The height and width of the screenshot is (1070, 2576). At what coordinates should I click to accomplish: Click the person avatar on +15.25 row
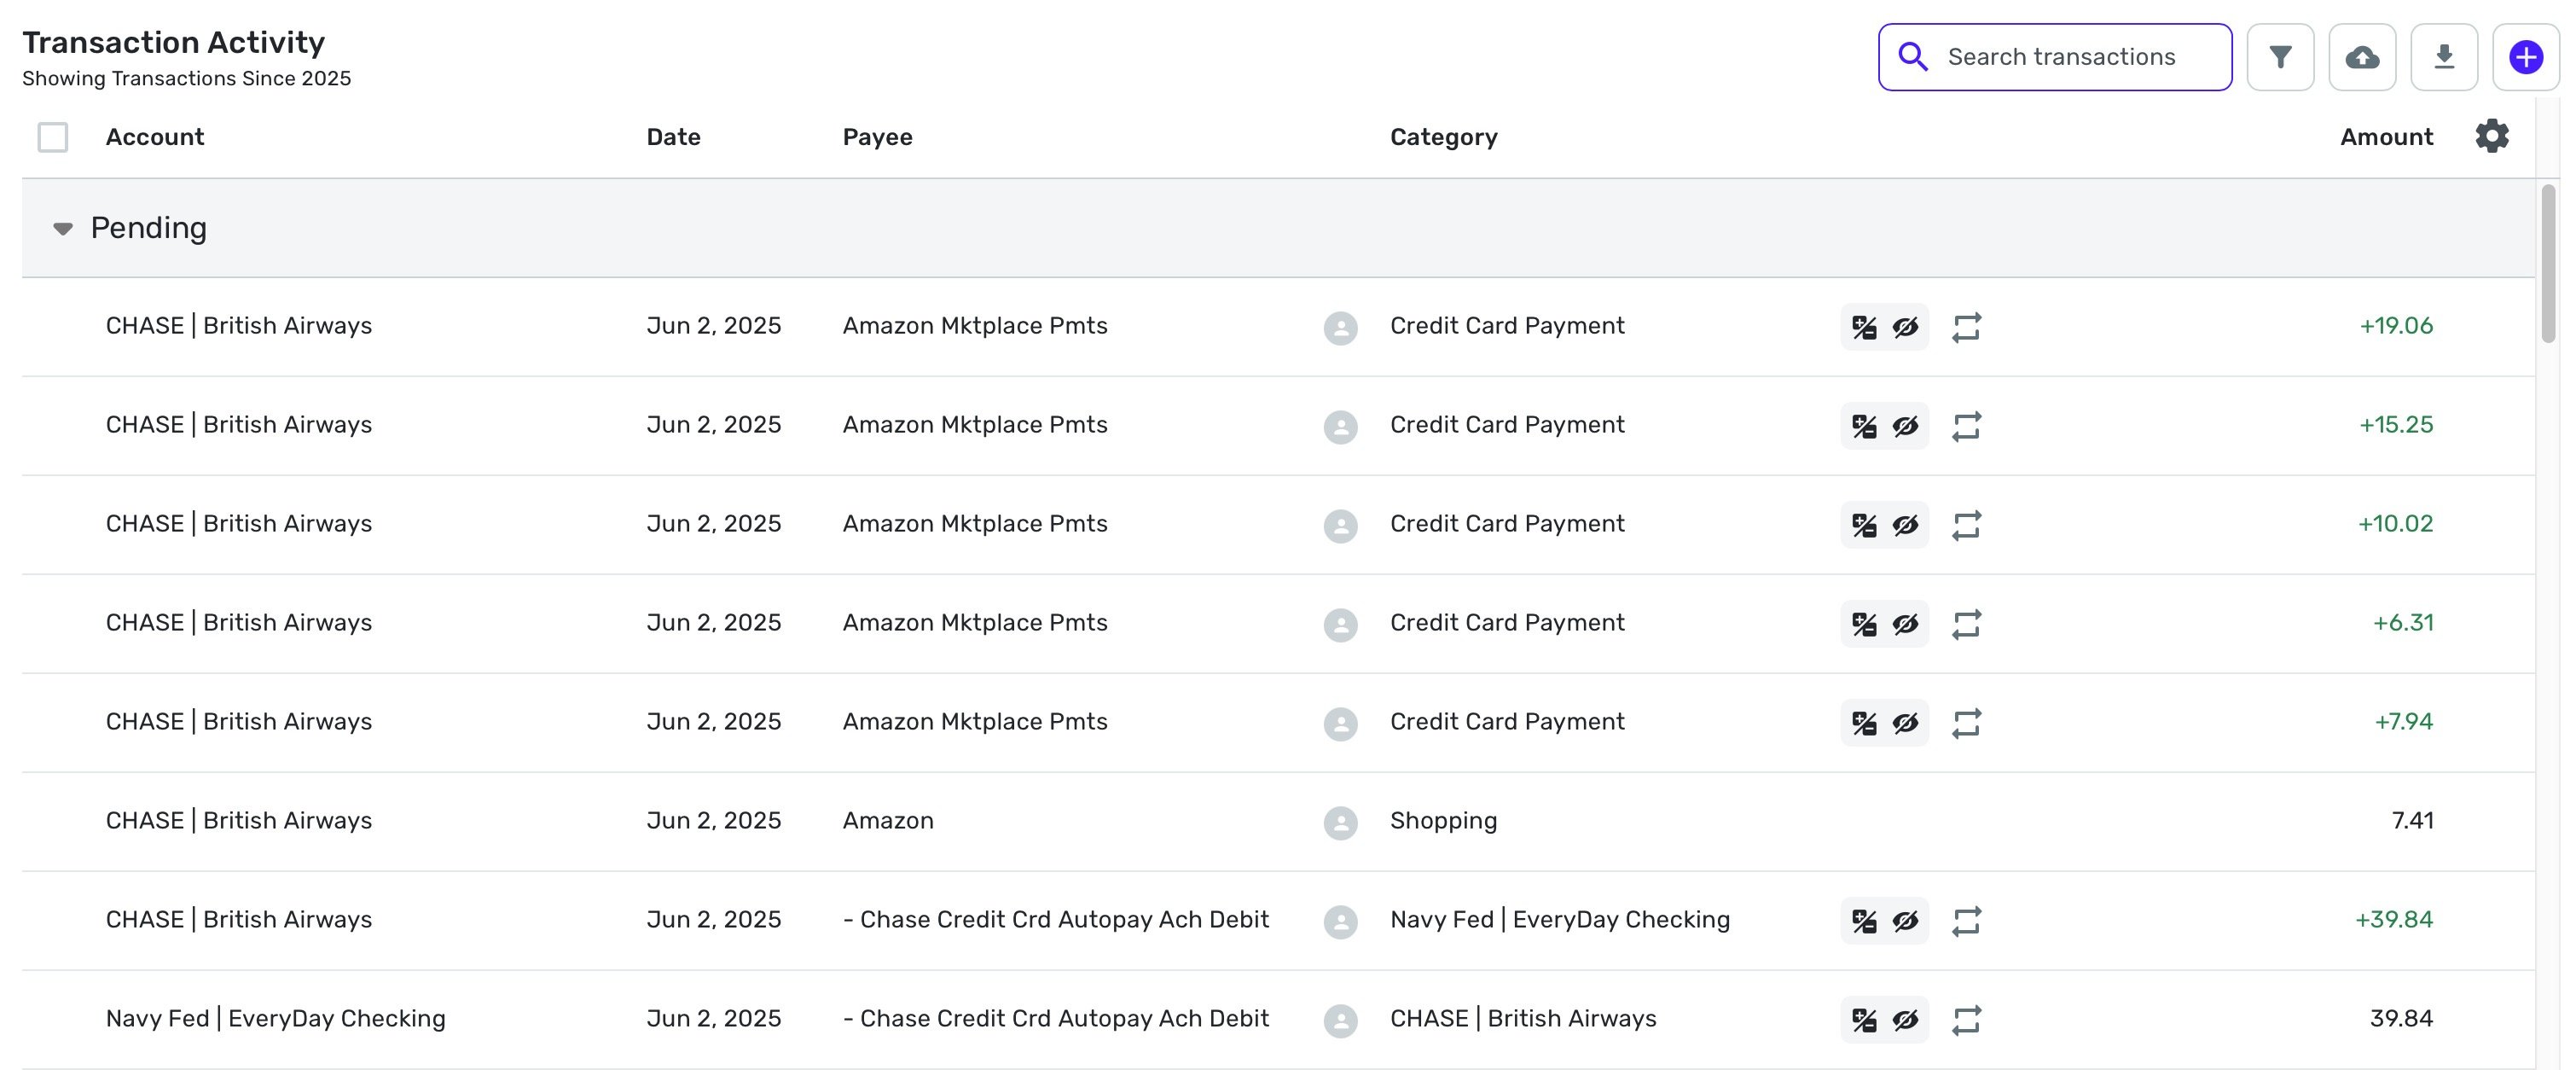tap(1340, 427)
